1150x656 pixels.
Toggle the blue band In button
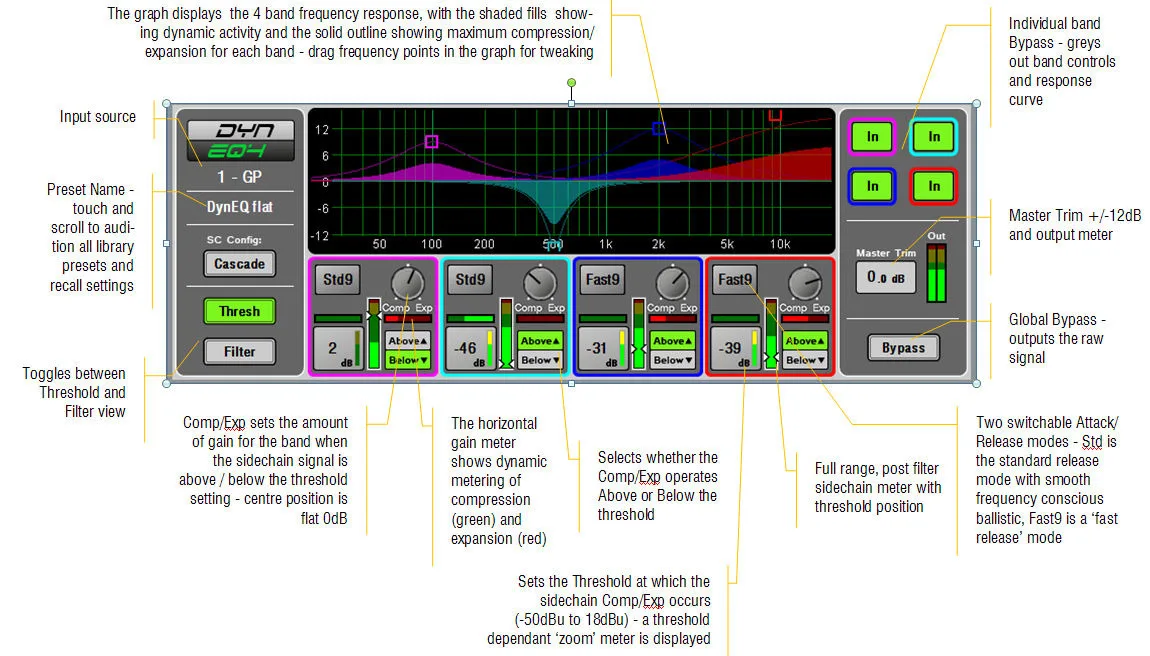point(872,186)
